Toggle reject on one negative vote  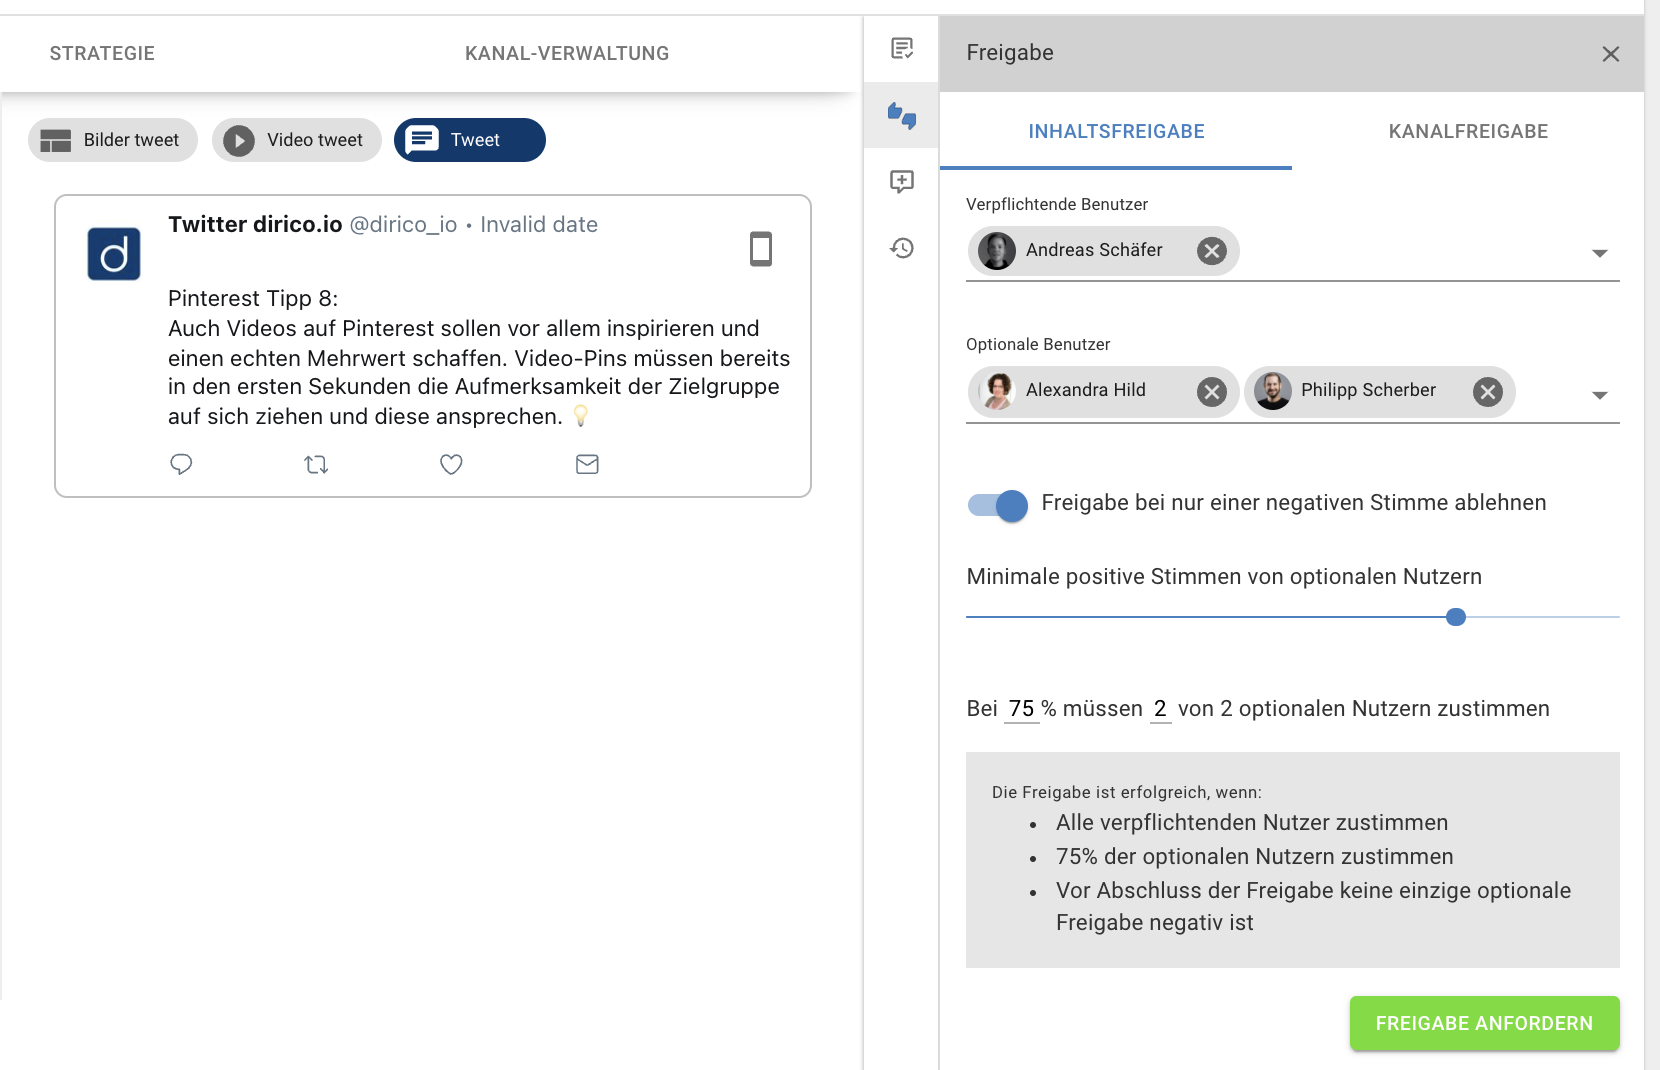998,505
